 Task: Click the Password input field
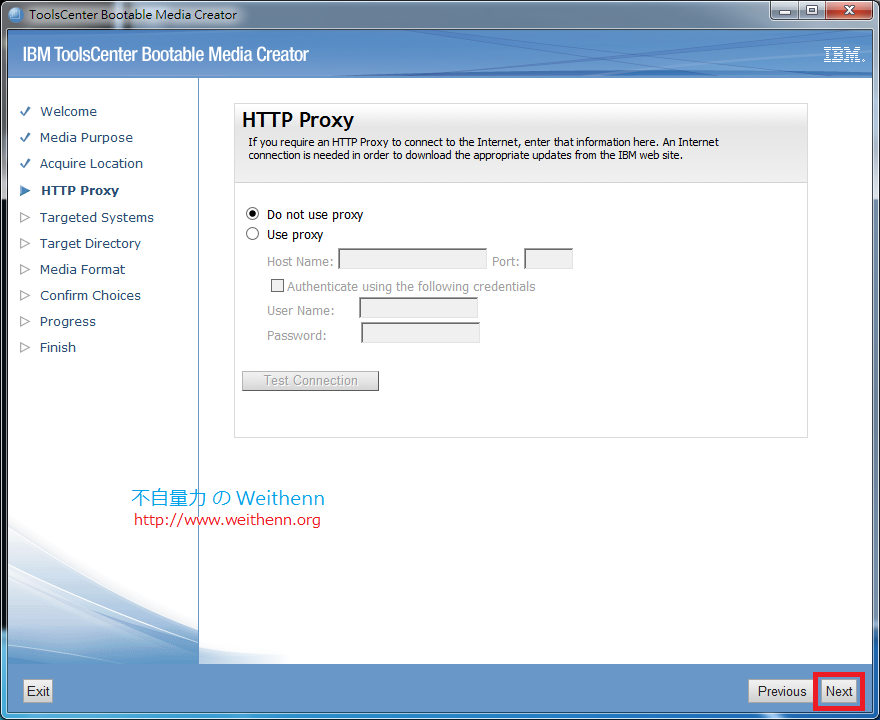click(x=420, y=333)
